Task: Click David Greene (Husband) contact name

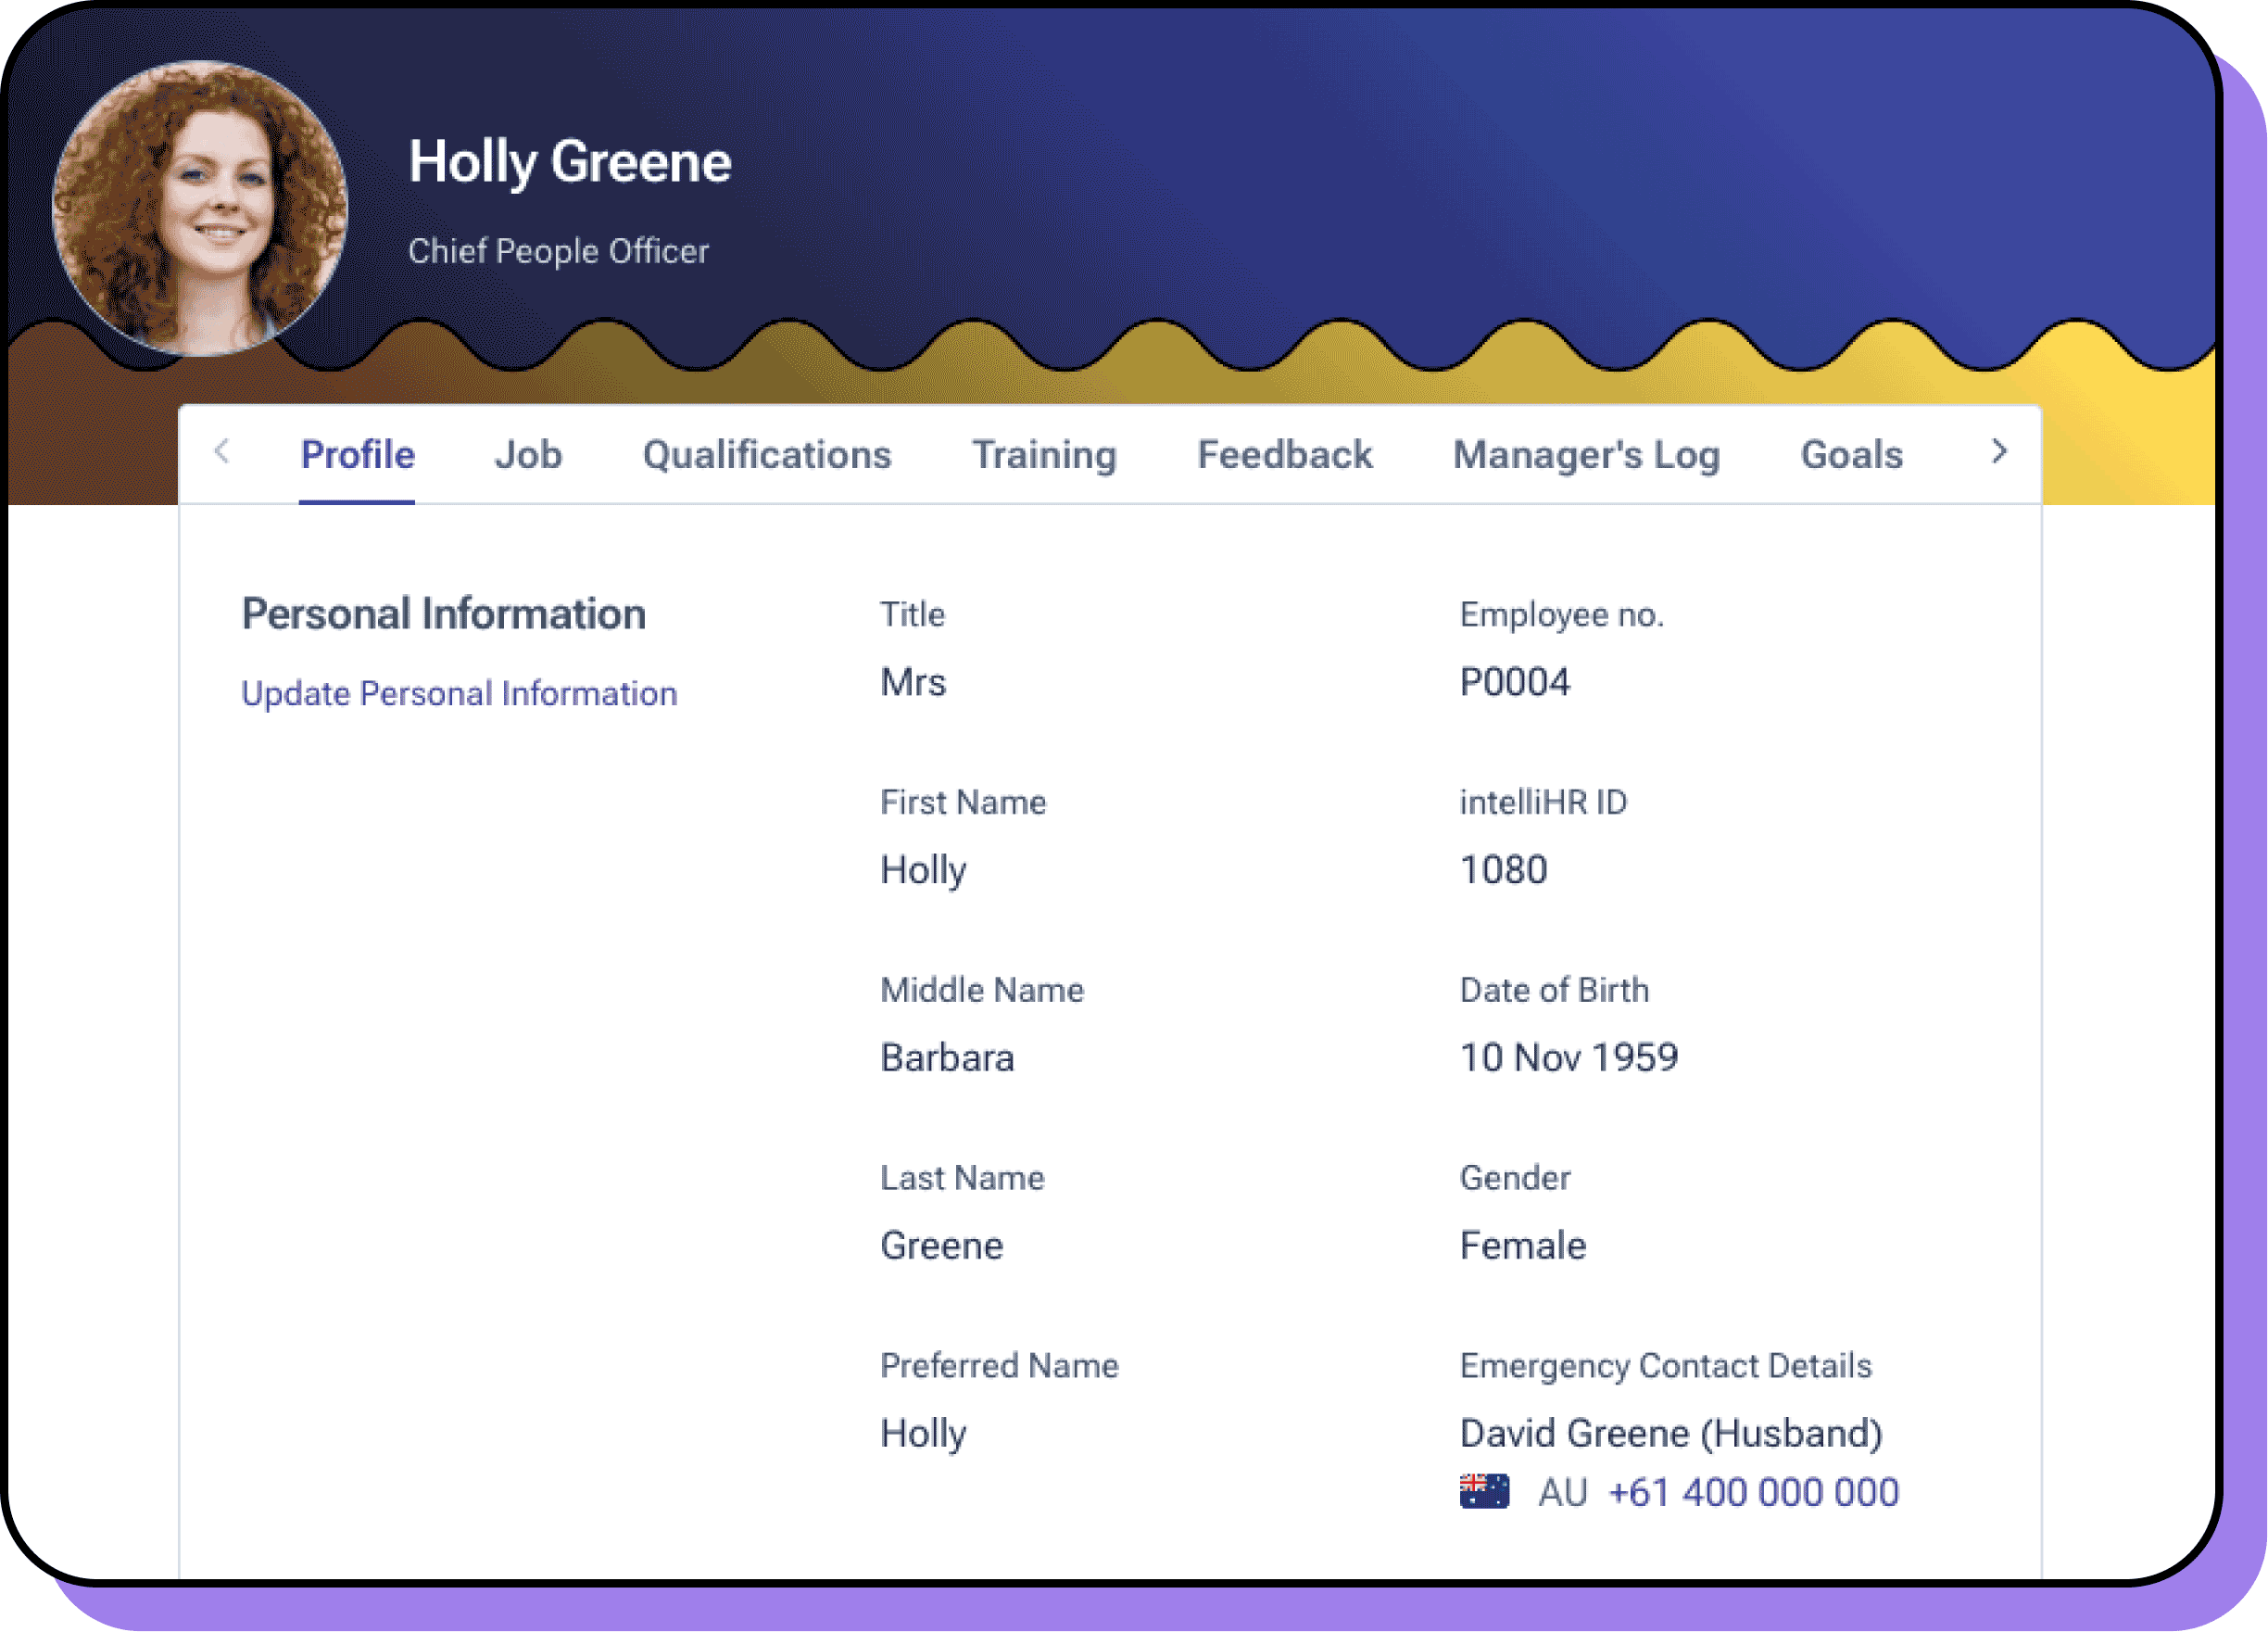Action: point(1670,1433)
